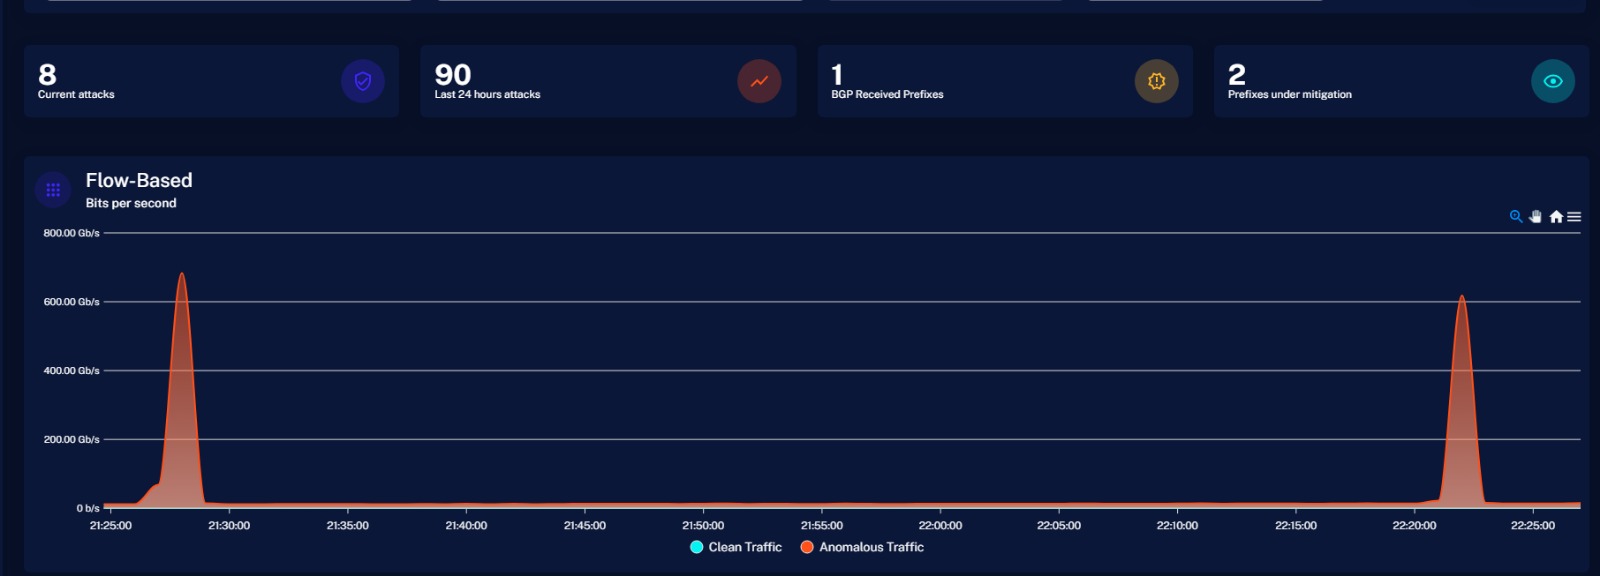Screen dimensions: 1600x576
Task: Toggle Anomalous Traffic series in legend
Action: click(x=871, y=547)
